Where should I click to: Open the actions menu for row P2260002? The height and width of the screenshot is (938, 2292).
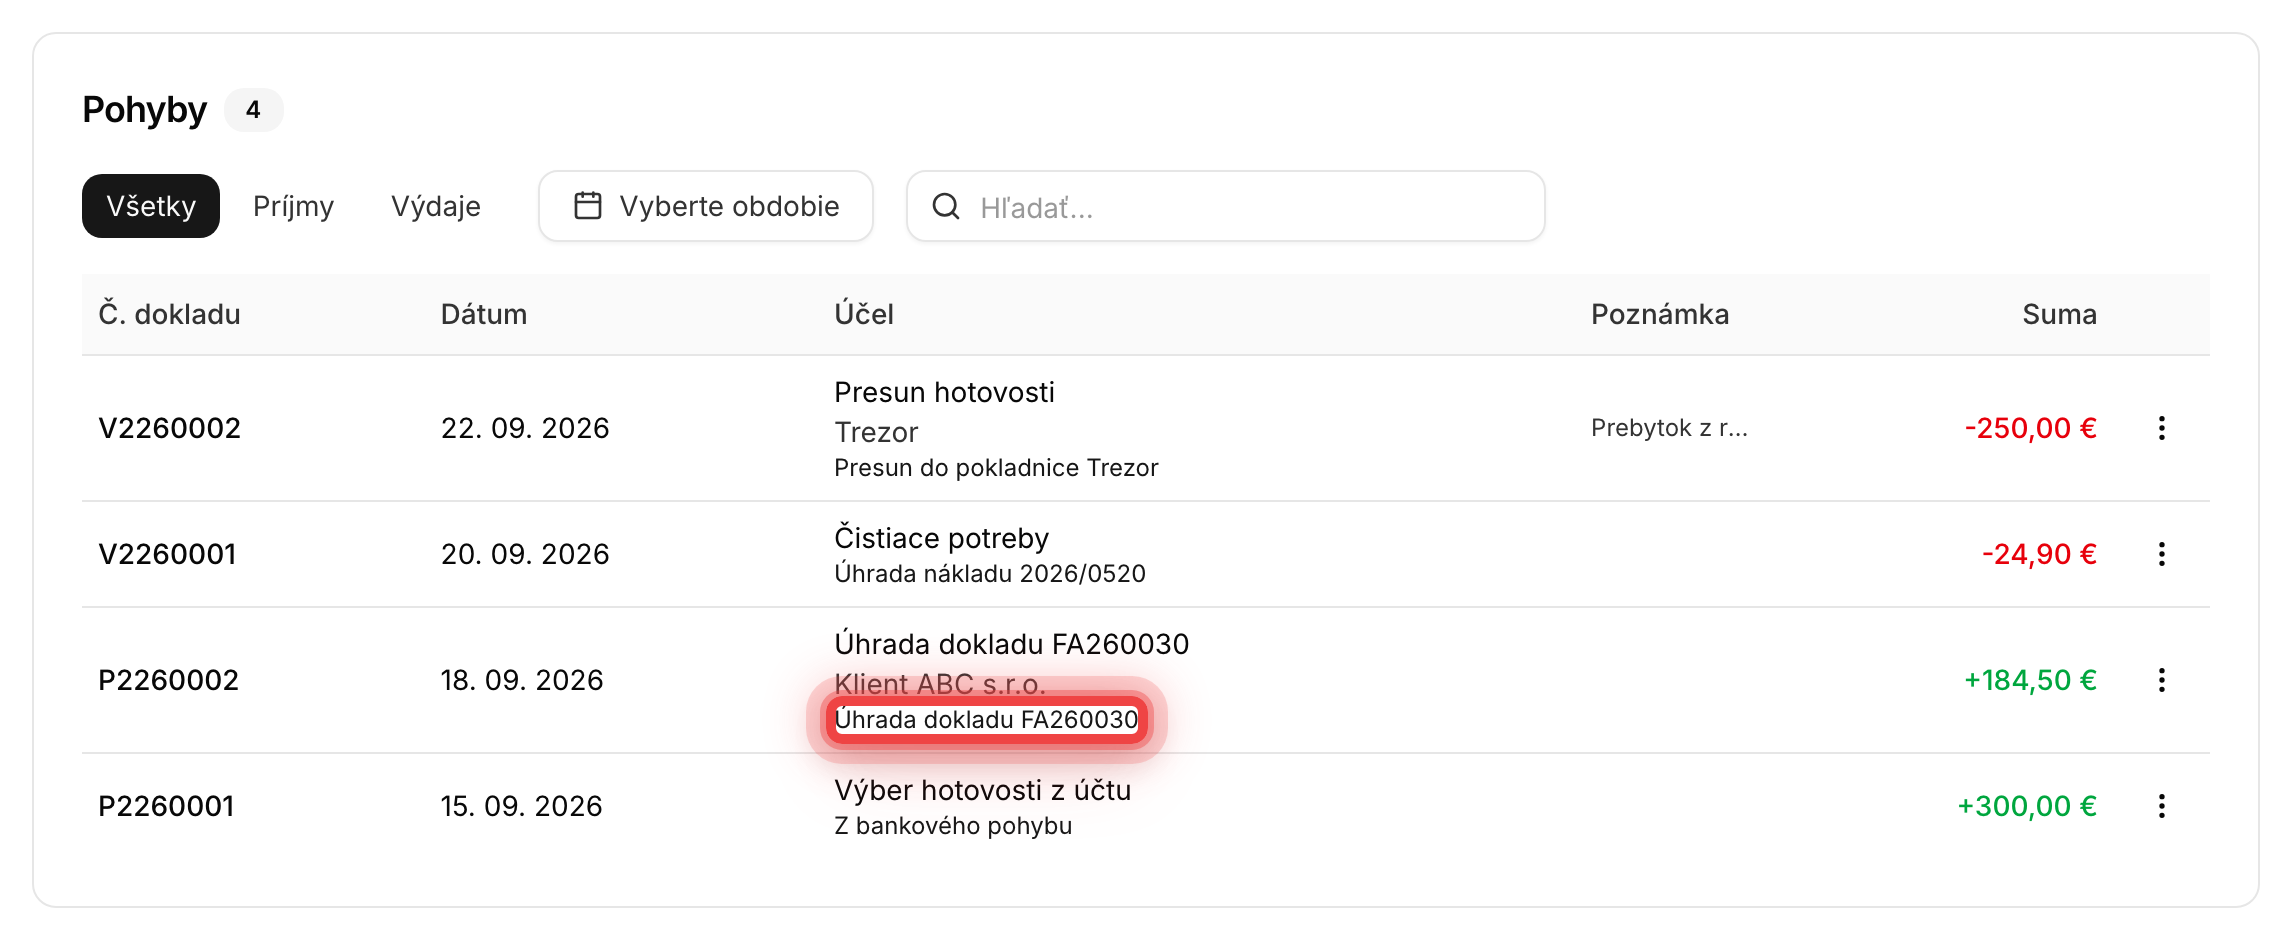tap(2161, 680)
